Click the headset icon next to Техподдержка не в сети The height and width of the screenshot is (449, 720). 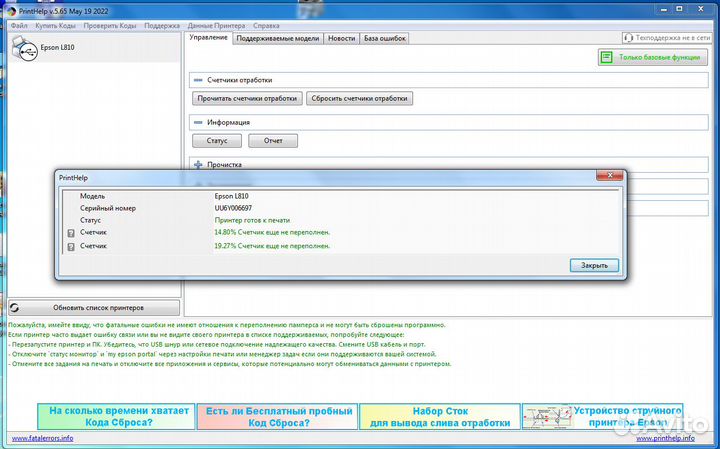pos(629,38)
